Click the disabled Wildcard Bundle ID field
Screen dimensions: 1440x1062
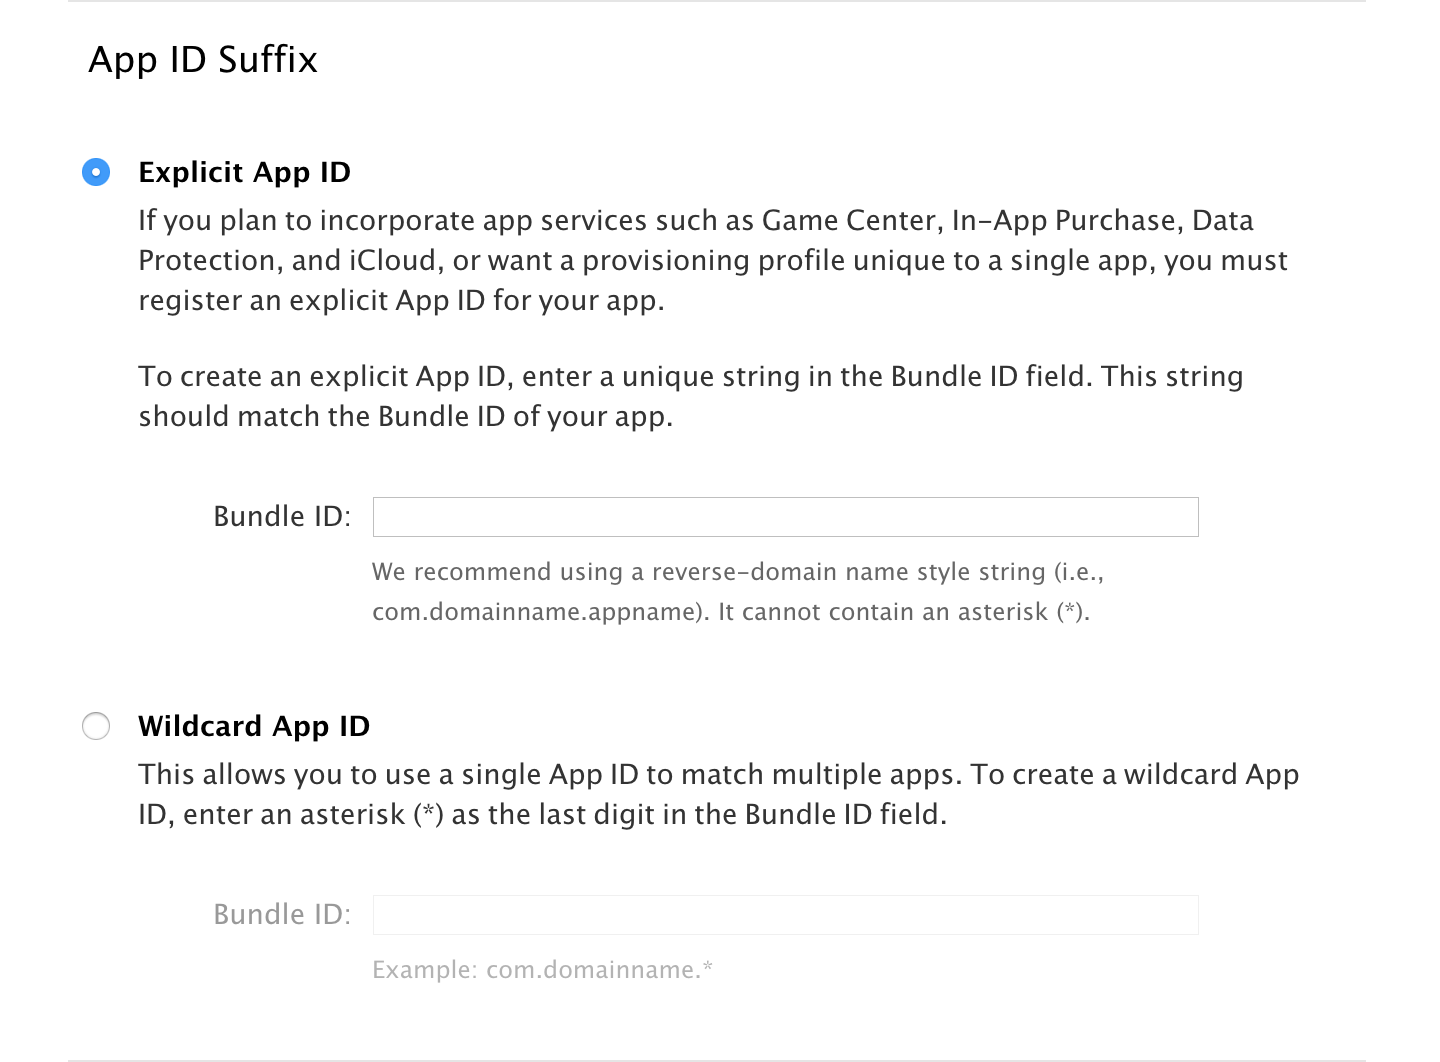coord(785,915)
